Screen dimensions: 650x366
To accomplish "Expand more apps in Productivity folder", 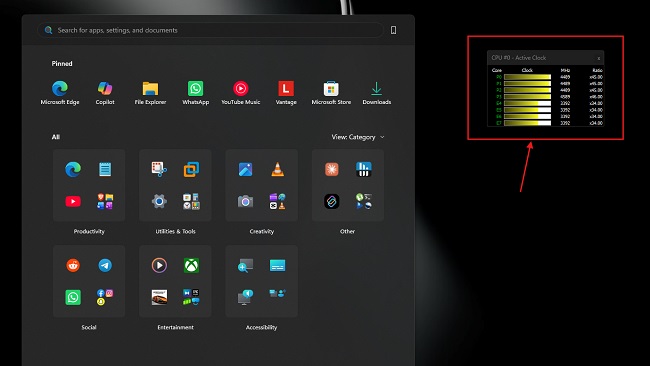I will click(105, 201).
